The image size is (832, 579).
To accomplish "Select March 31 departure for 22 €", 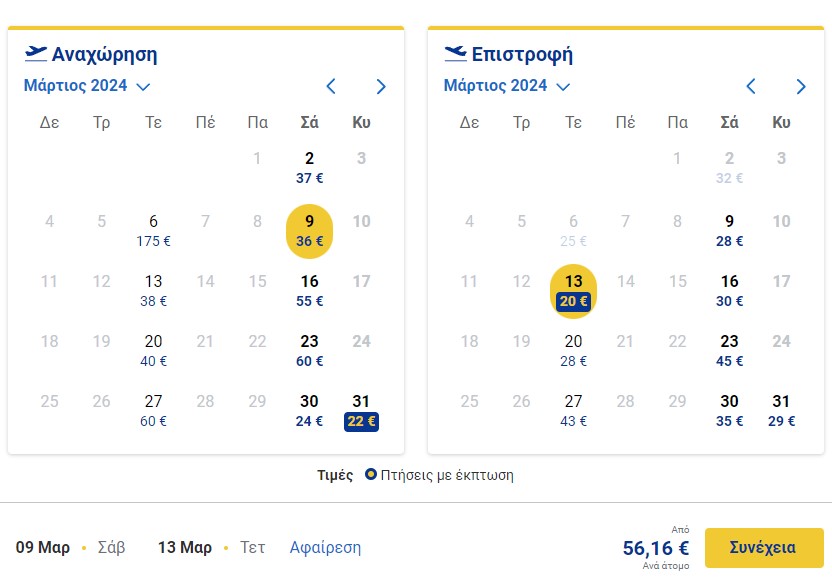I will (x=361, y=411).
